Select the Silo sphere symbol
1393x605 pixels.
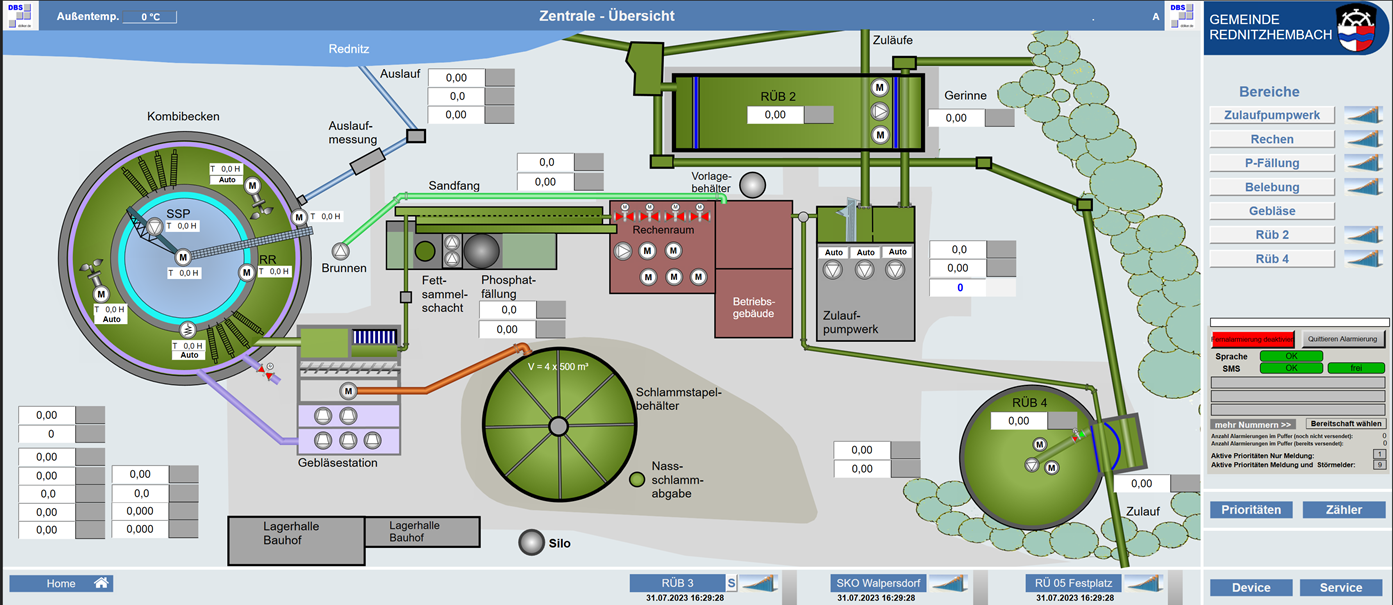[530, 543]
